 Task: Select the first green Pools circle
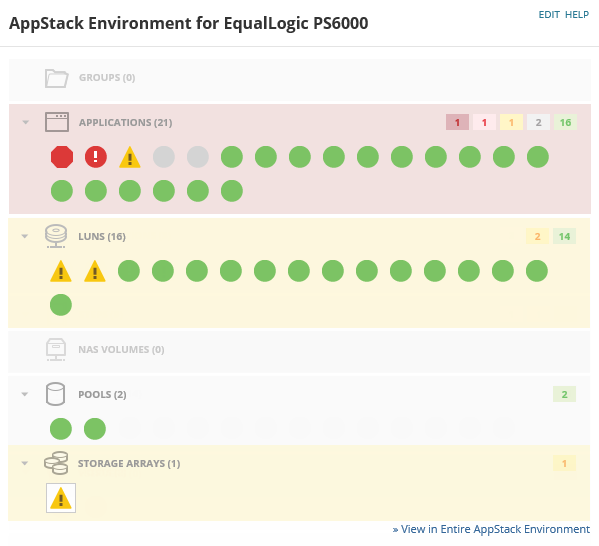[x=61, y=429]
